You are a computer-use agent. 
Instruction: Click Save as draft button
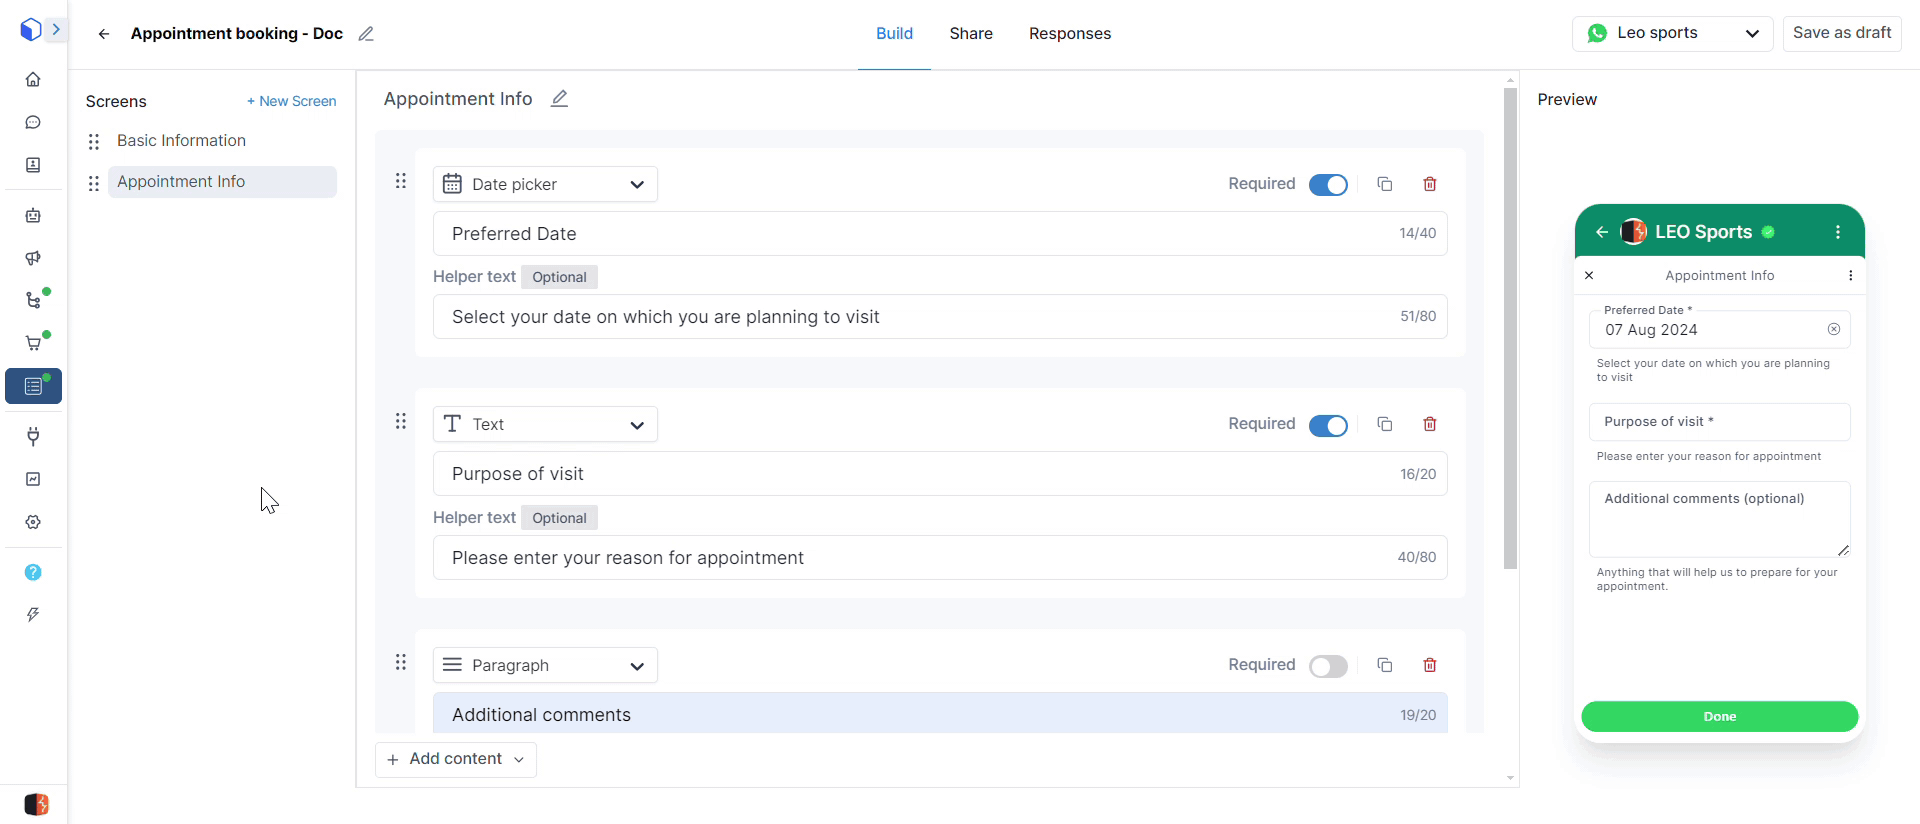point(1841,33)
